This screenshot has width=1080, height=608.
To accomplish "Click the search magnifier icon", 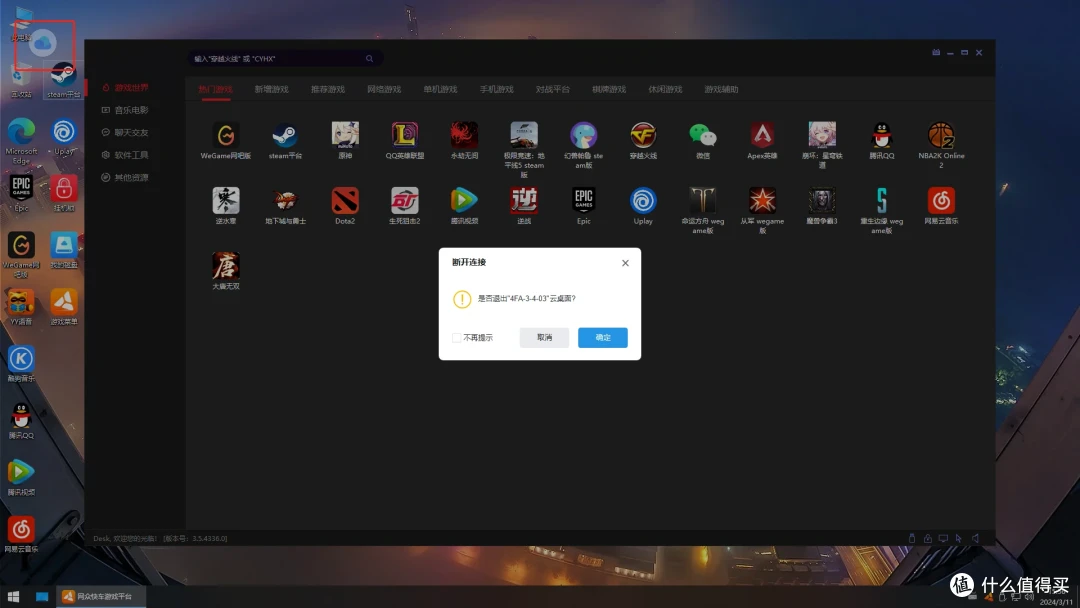I will [x=369, y=59].
